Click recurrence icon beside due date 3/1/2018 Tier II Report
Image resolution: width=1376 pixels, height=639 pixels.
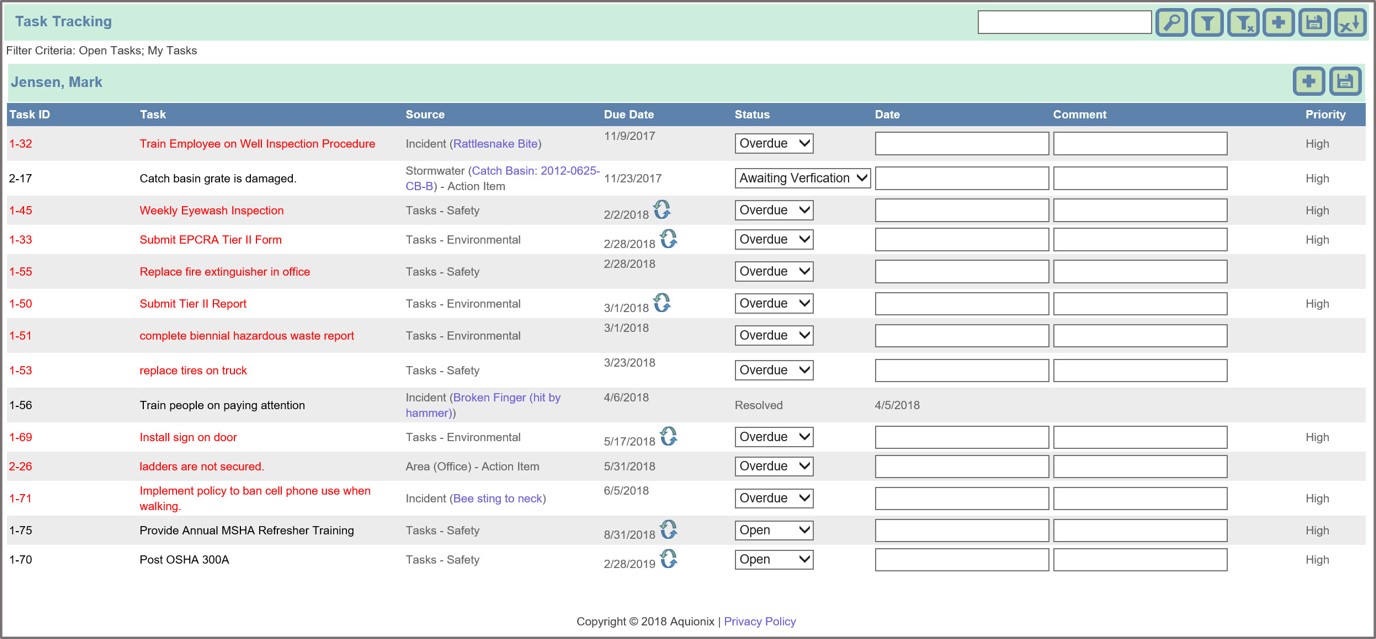click(x=662, y=302)
